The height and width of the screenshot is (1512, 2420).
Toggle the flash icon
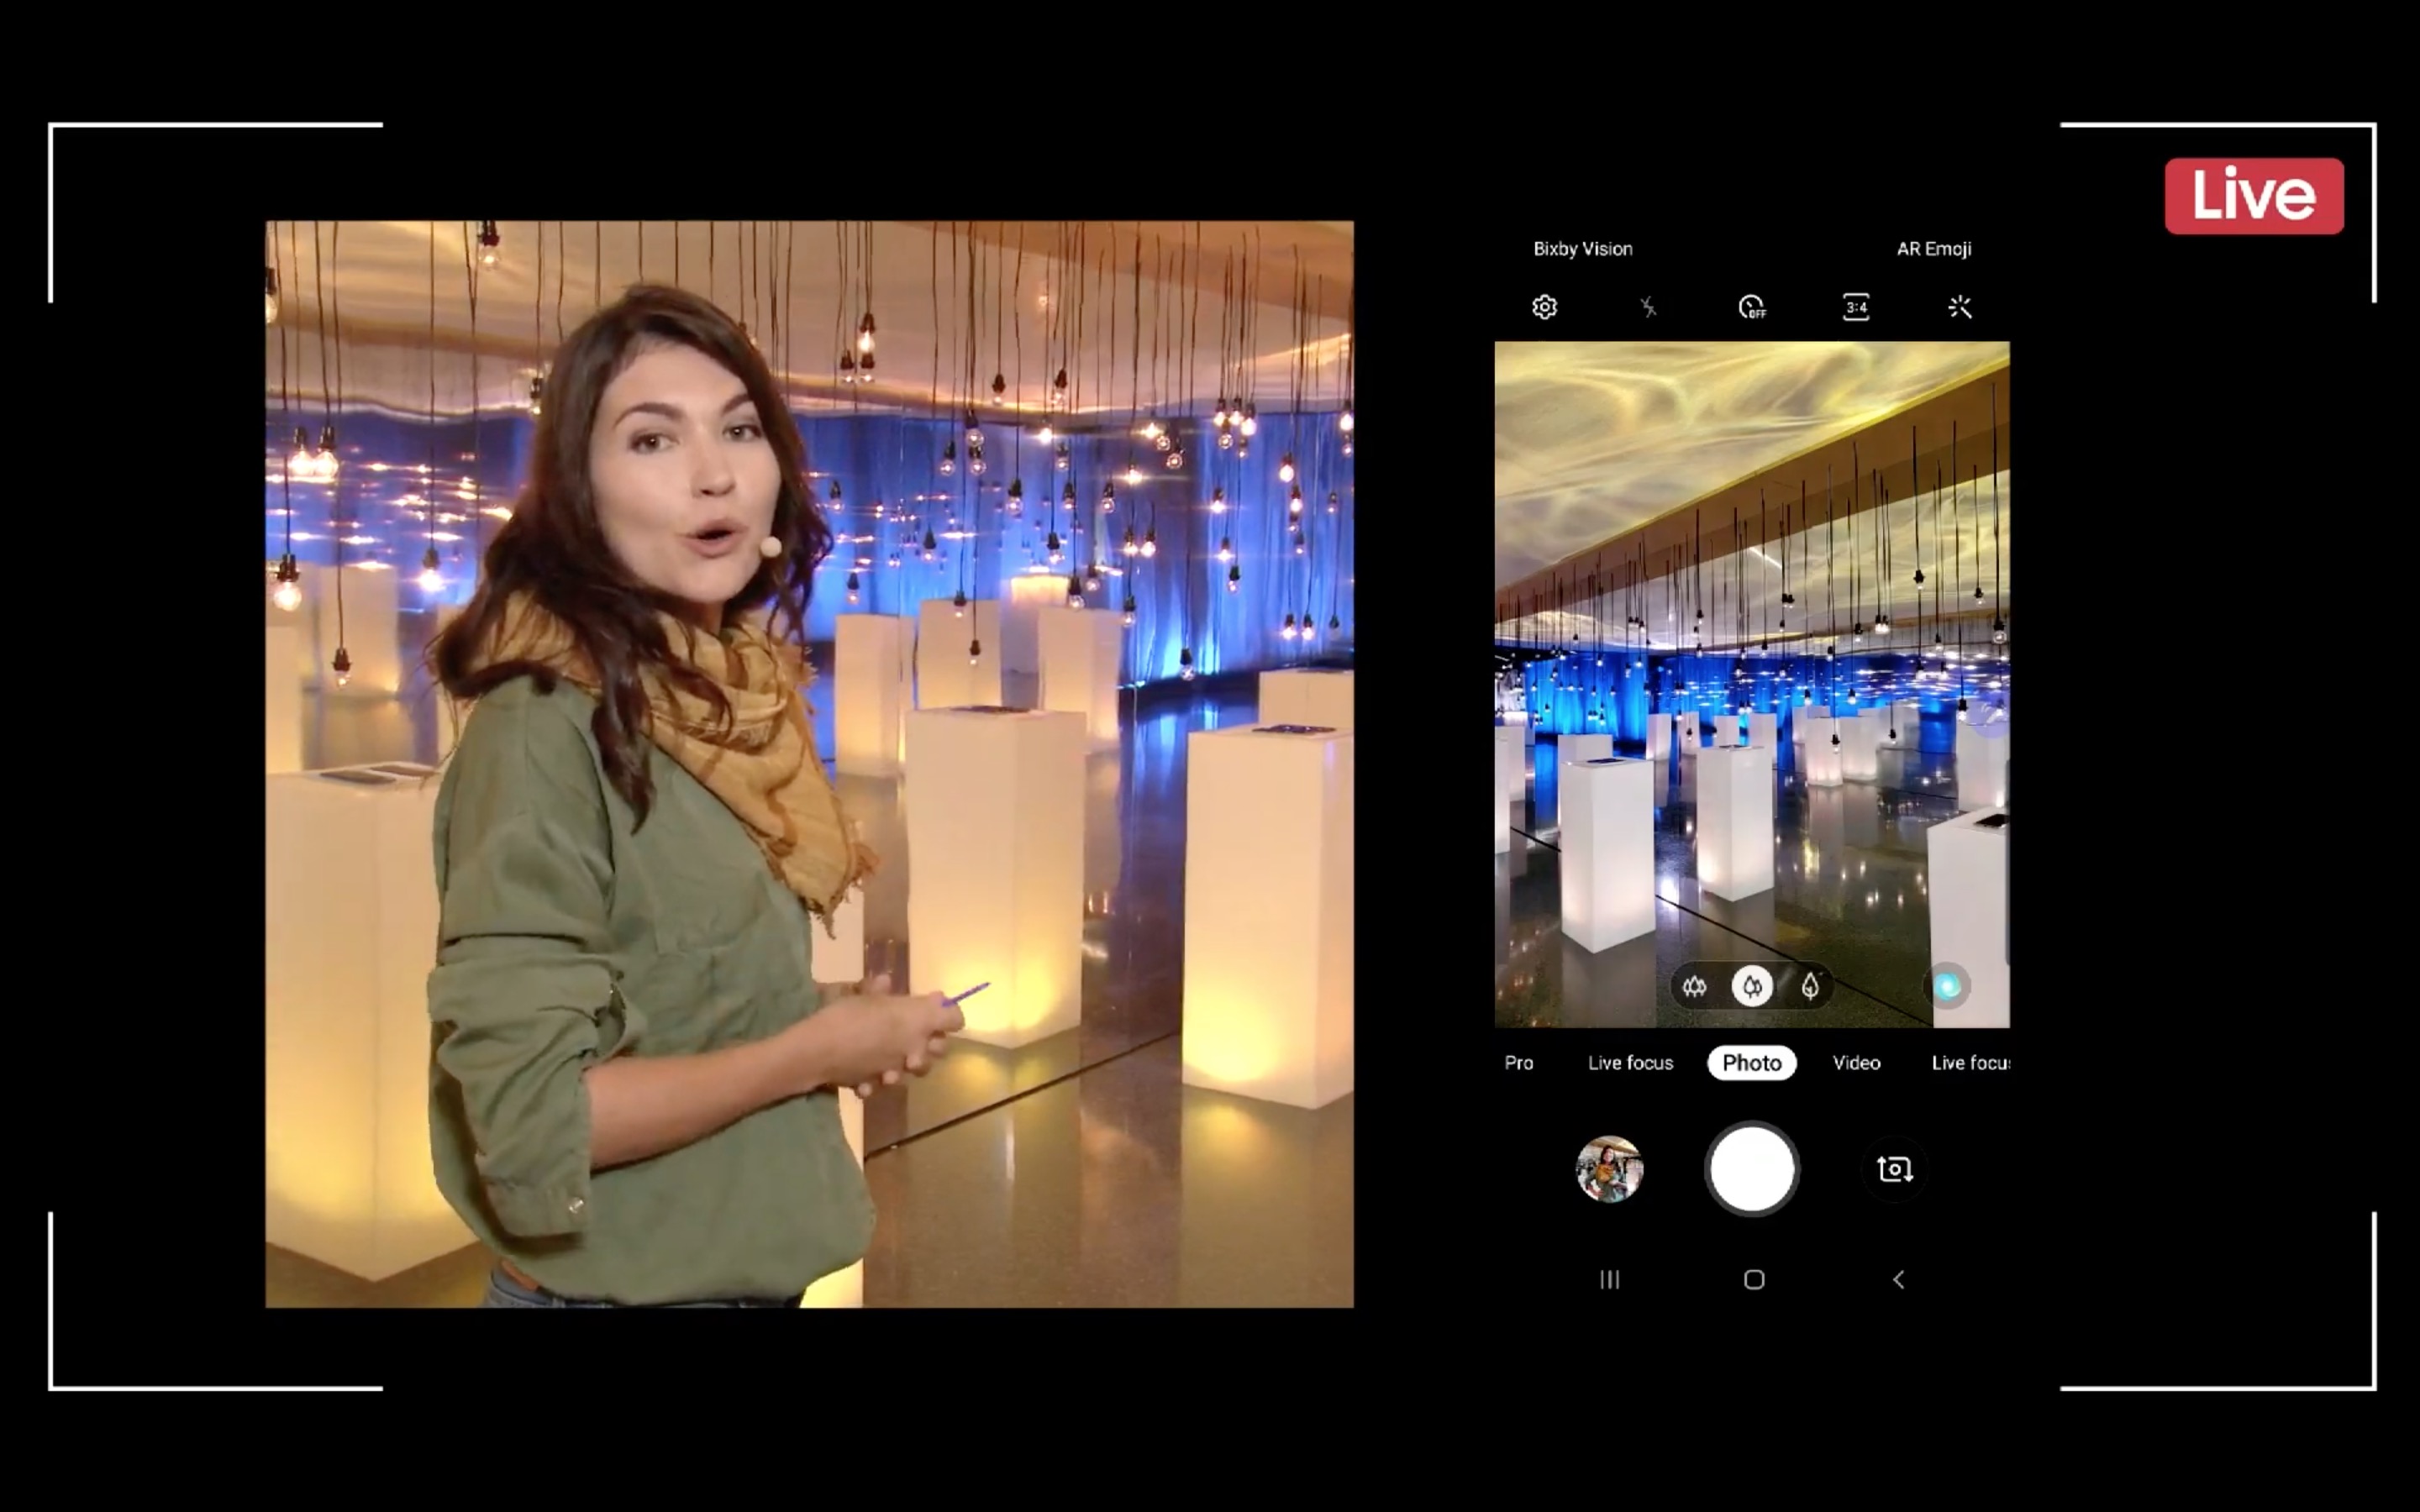point(1648,307)
